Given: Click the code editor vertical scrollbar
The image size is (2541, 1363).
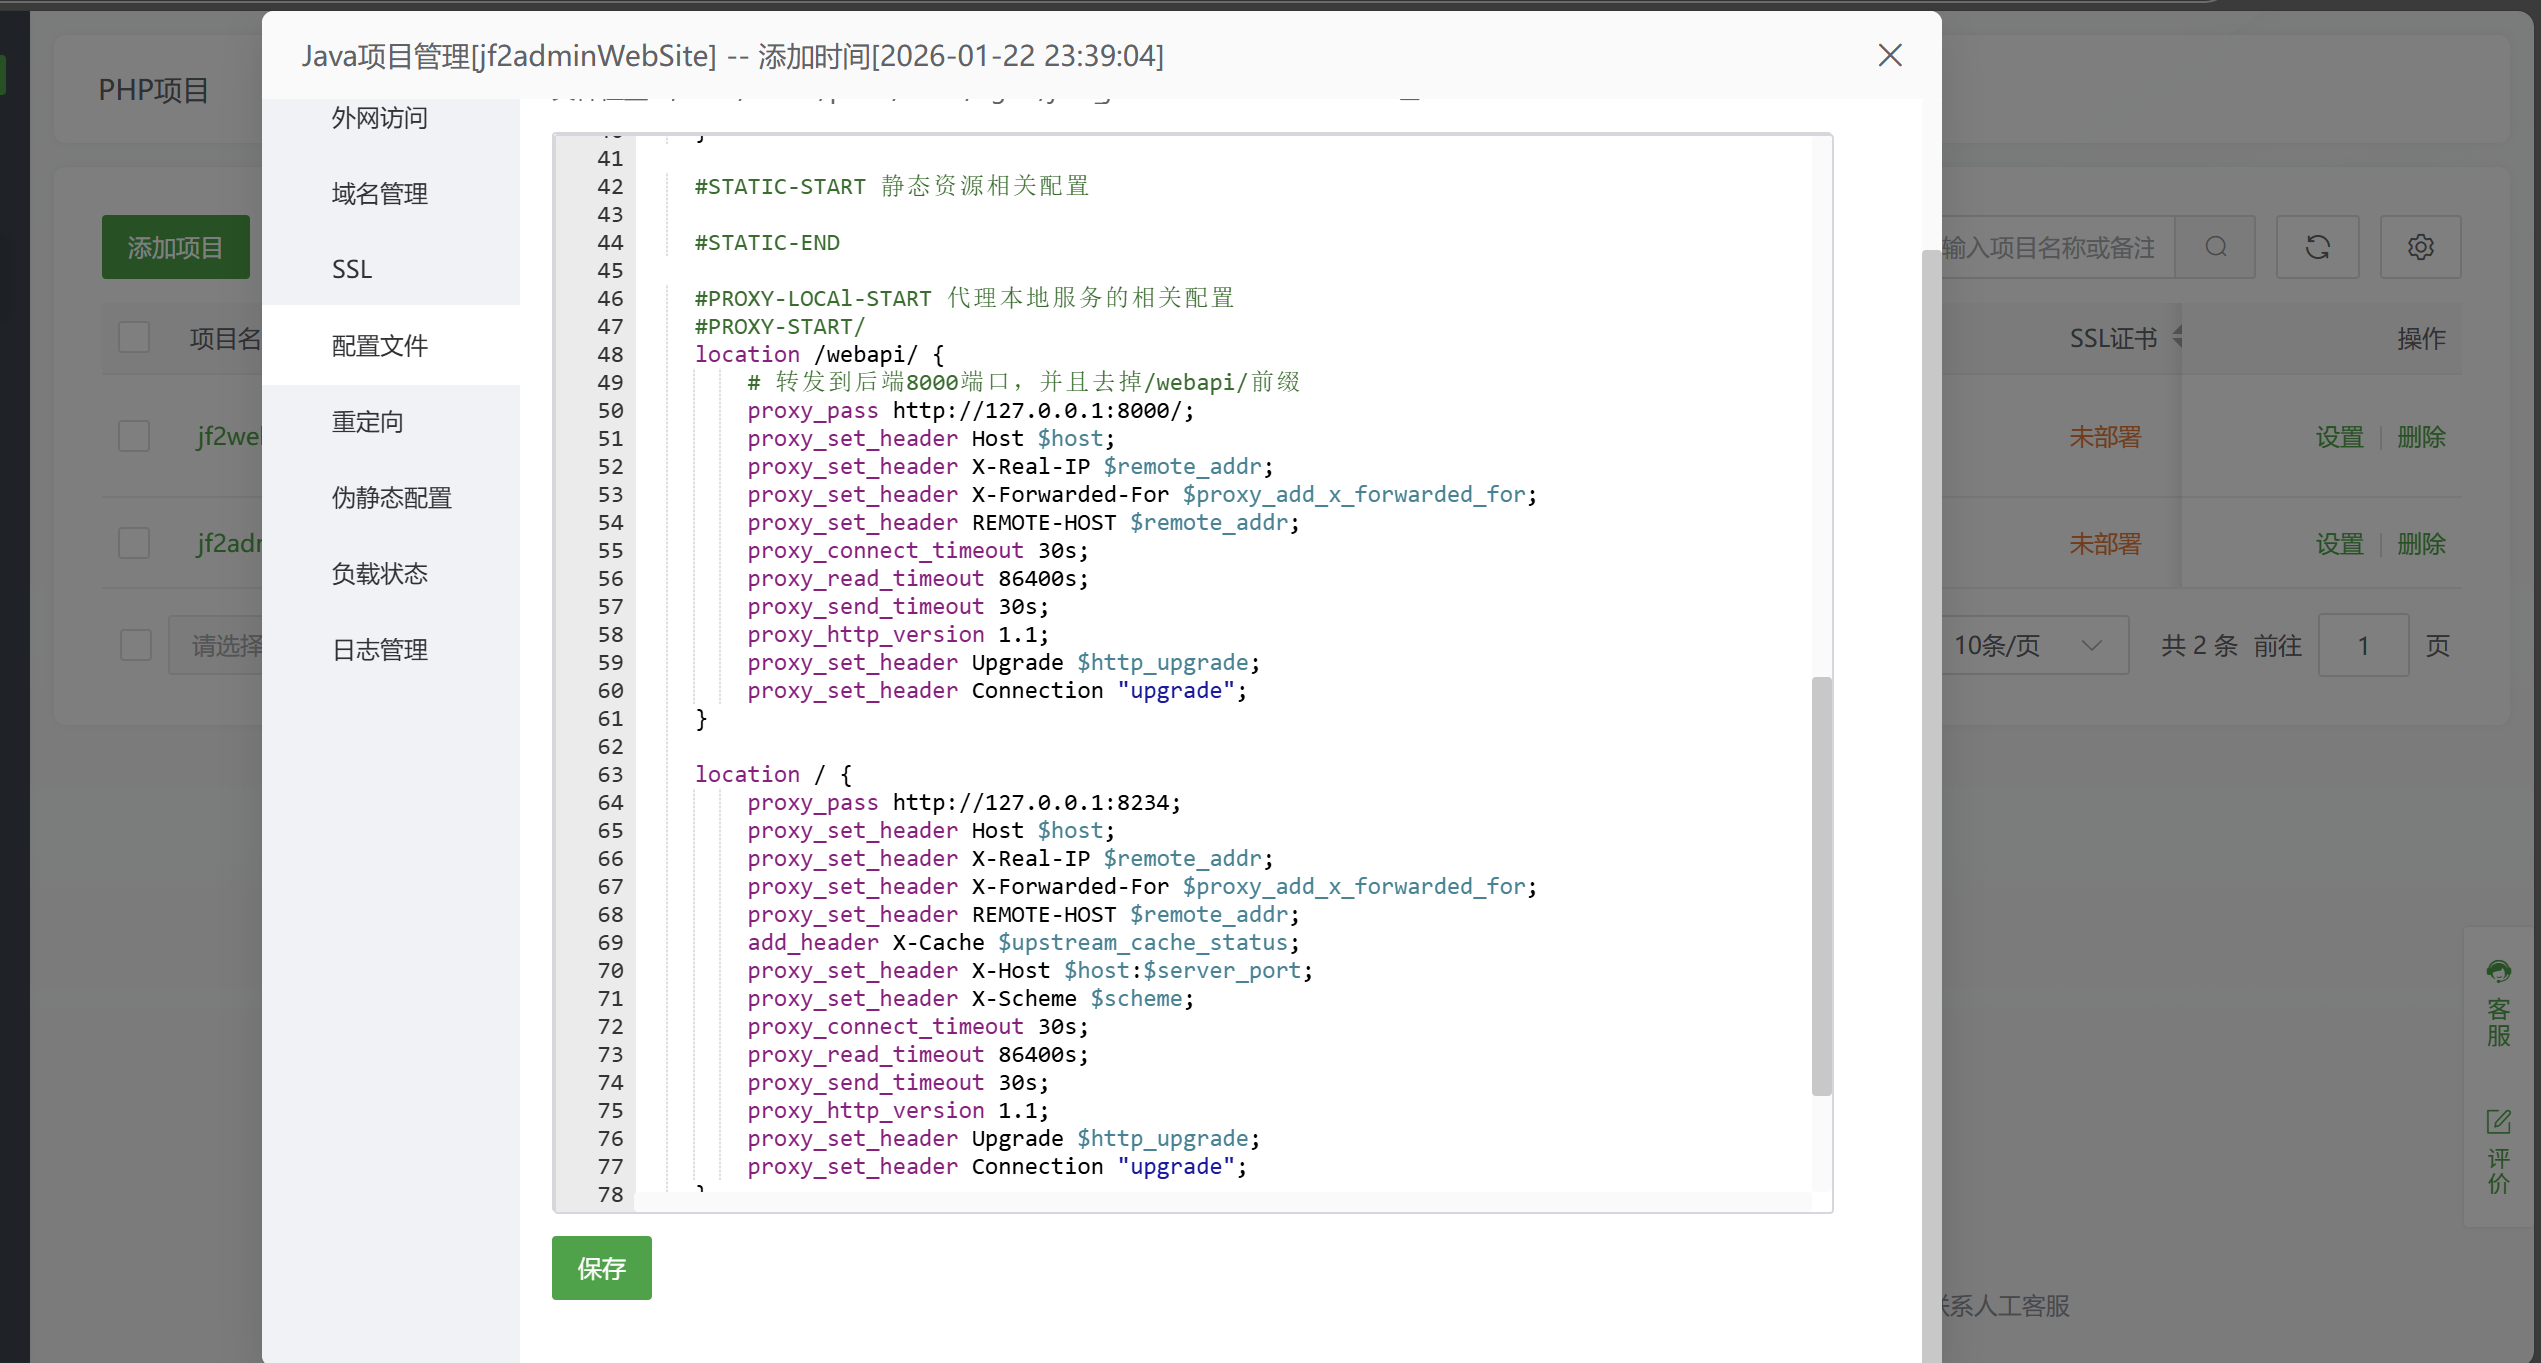Looking at the screenshot, I should tap(1821, 885).
